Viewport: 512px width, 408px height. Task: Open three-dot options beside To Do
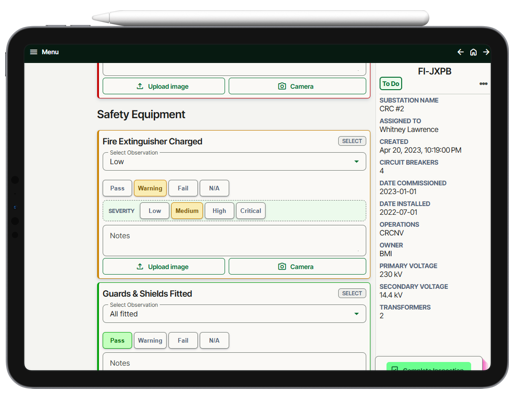(483, 84)
